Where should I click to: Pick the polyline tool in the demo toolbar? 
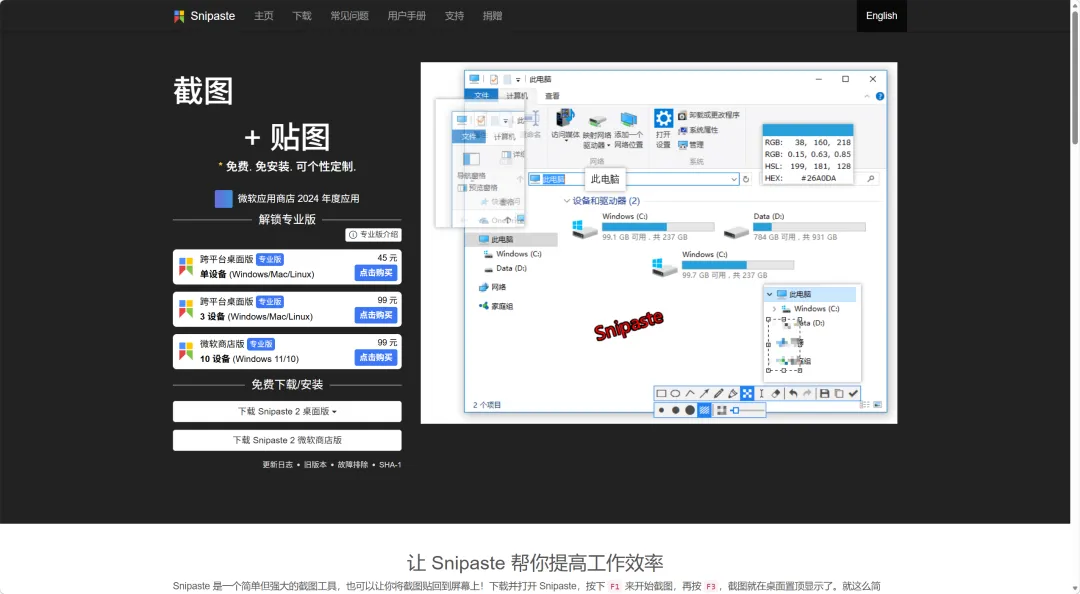[690, 393]
